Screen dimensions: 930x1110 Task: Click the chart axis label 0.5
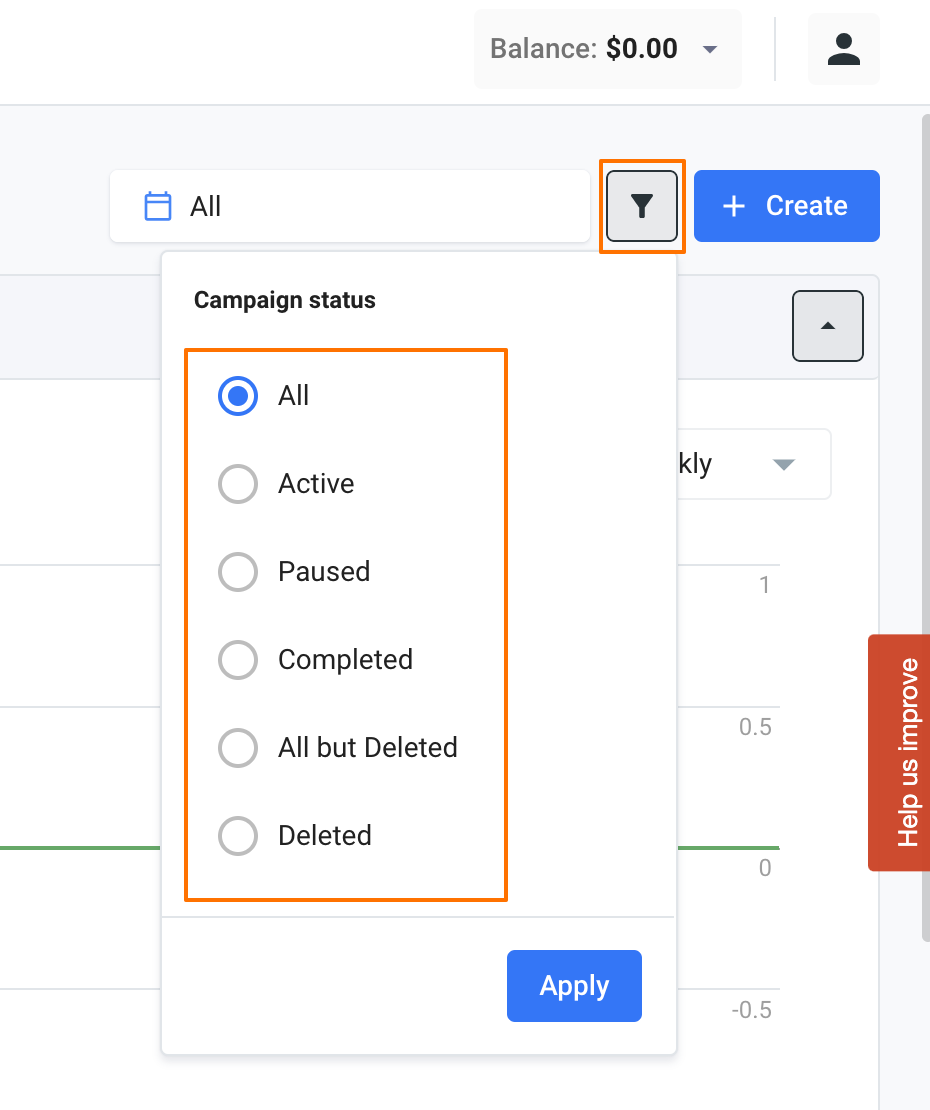(755, 727)
